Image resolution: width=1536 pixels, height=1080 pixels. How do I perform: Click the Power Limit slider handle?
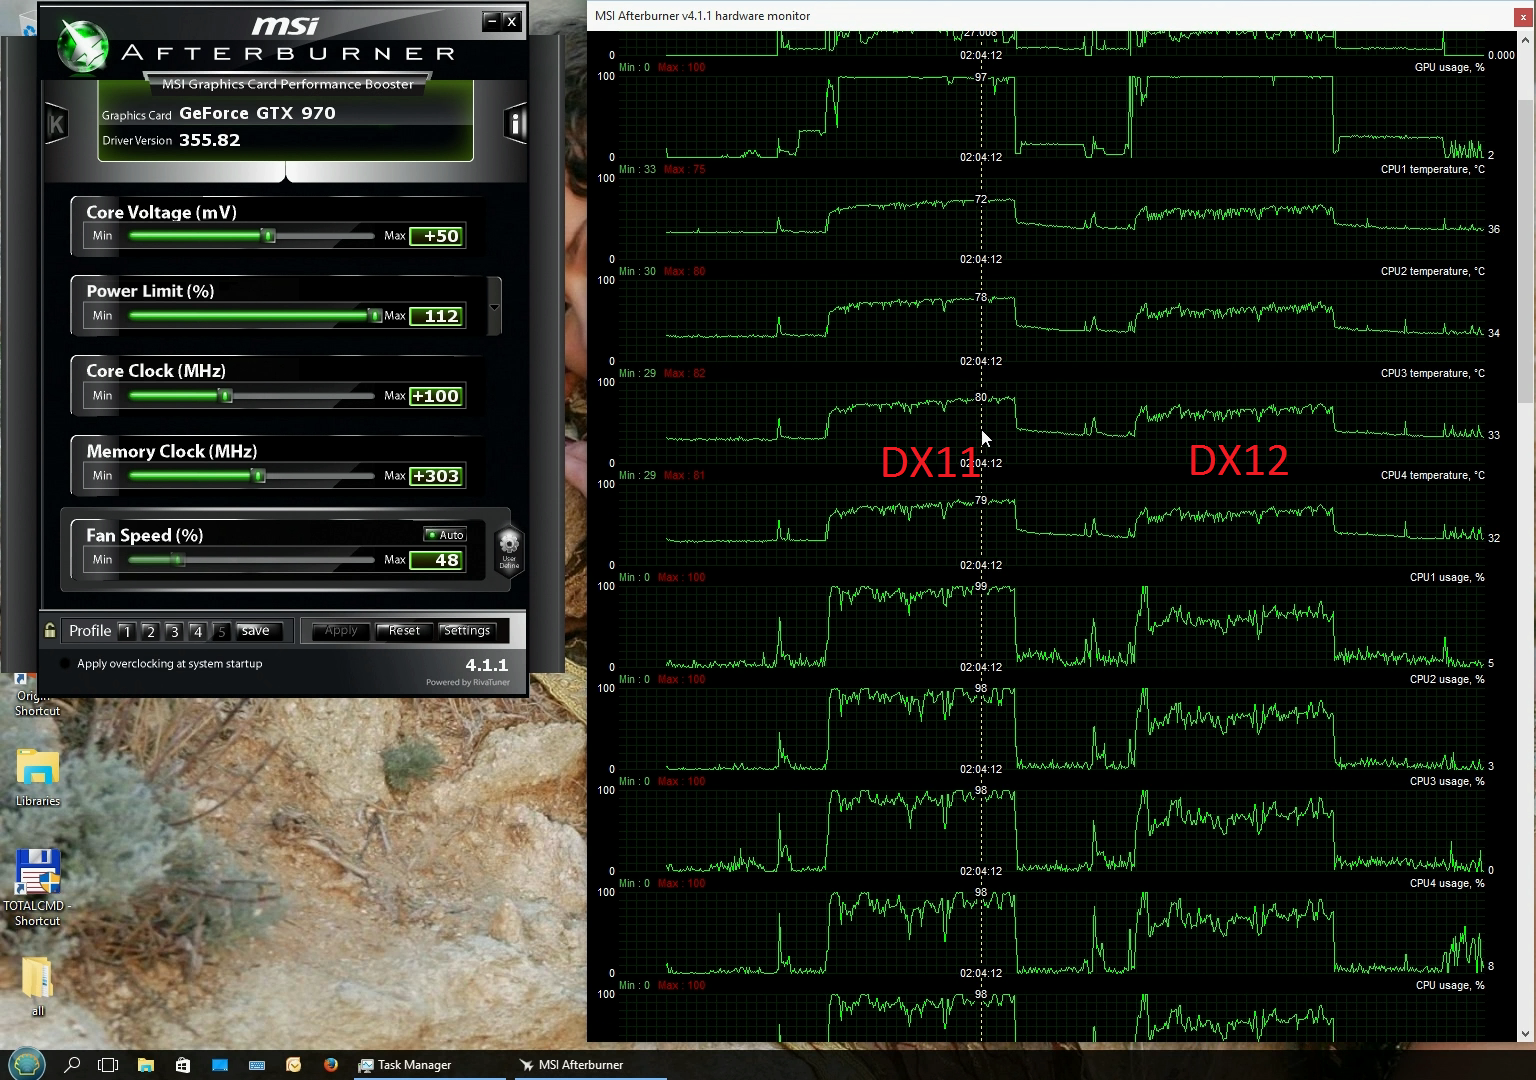pyautogui.click(x=375, y=316)
